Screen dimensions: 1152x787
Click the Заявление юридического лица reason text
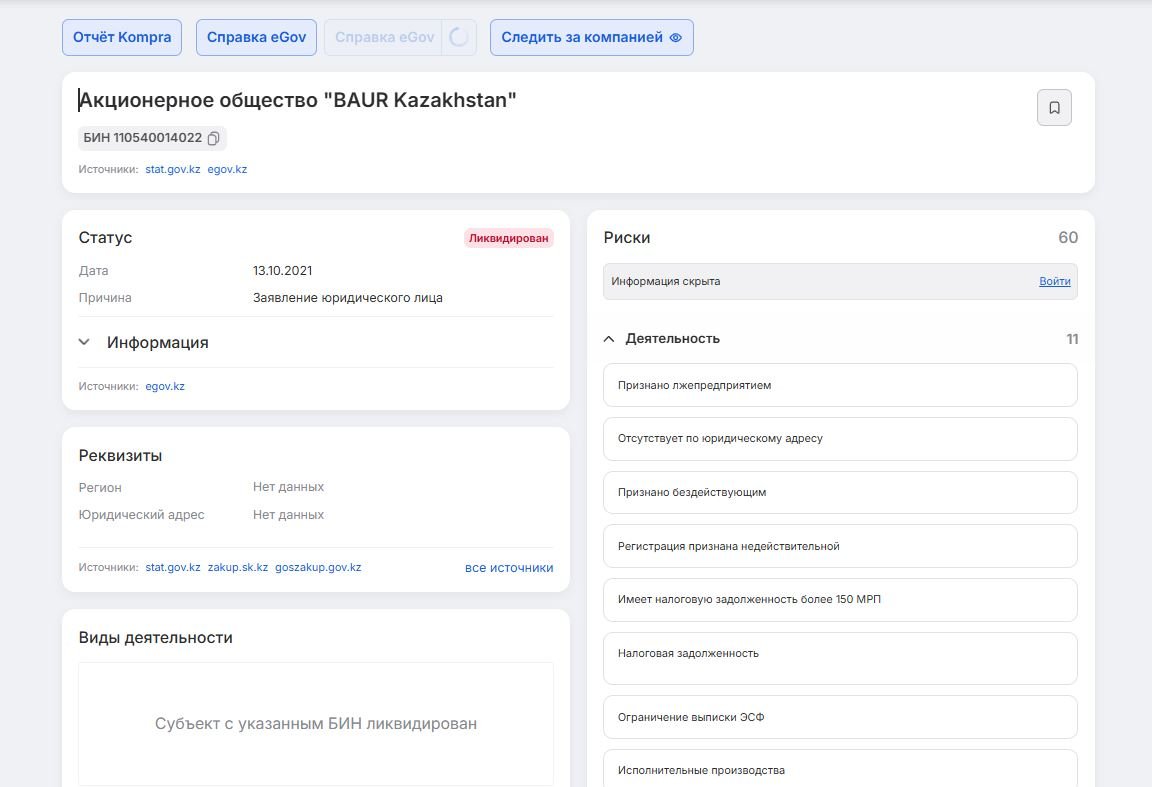(x=348, y=298)
